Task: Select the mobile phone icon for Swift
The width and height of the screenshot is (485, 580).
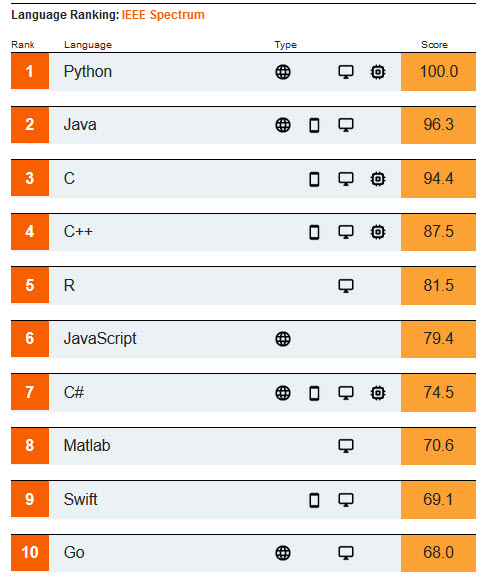Action: coord(314,500)
